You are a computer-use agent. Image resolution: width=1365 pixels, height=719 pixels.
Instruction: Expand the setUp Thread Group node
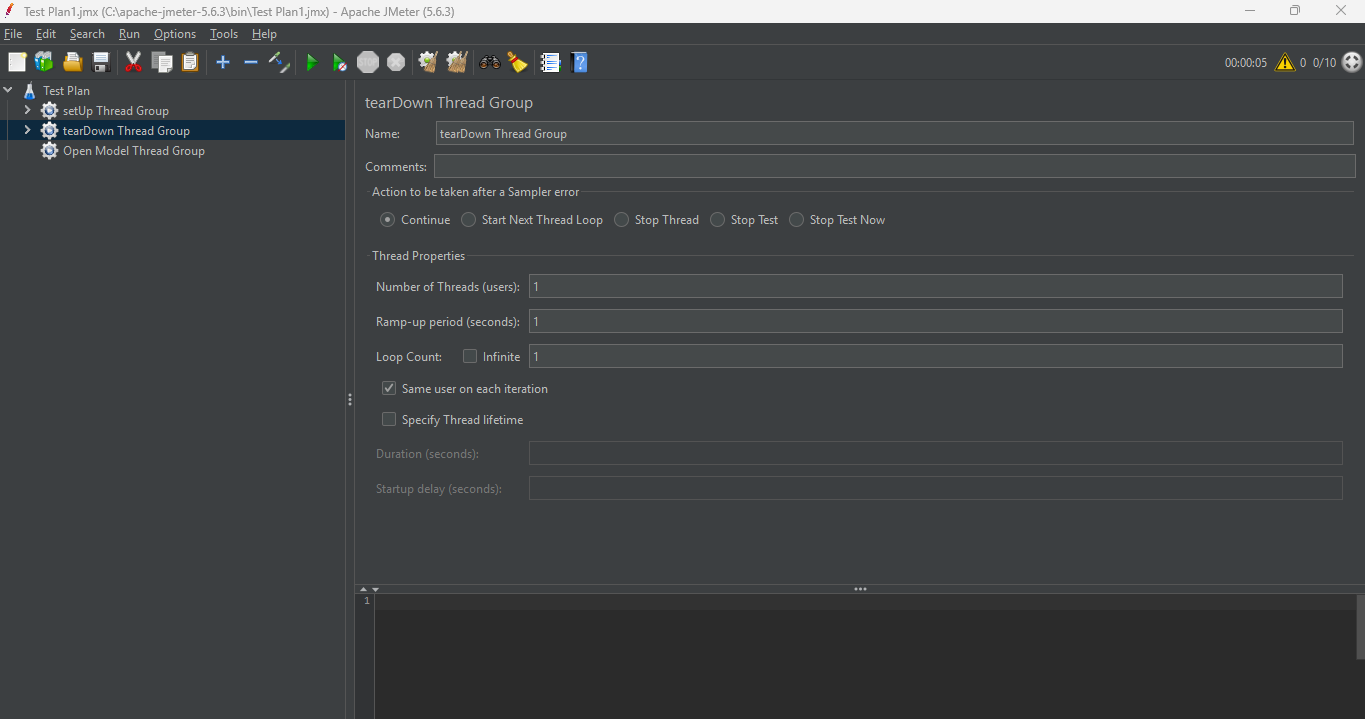(x=27, y=110)
